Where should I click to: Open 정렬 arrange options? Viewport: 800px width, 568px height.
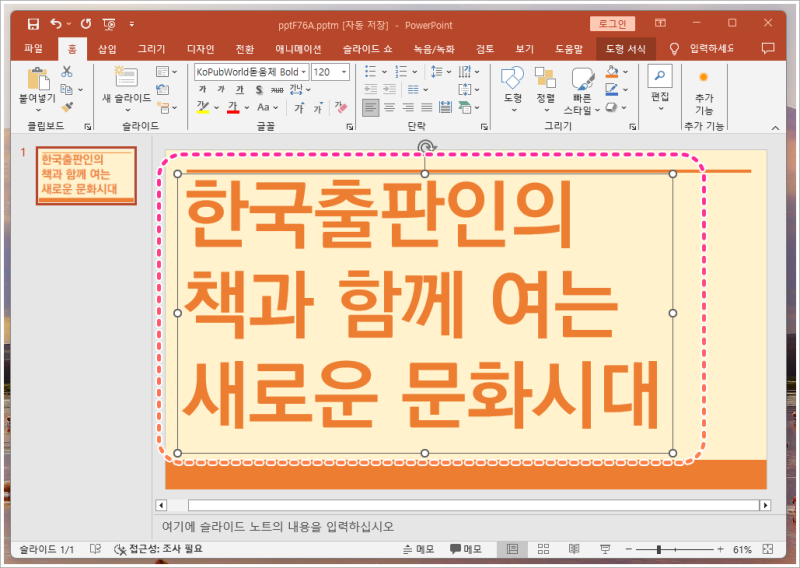(x=545, y=89)
